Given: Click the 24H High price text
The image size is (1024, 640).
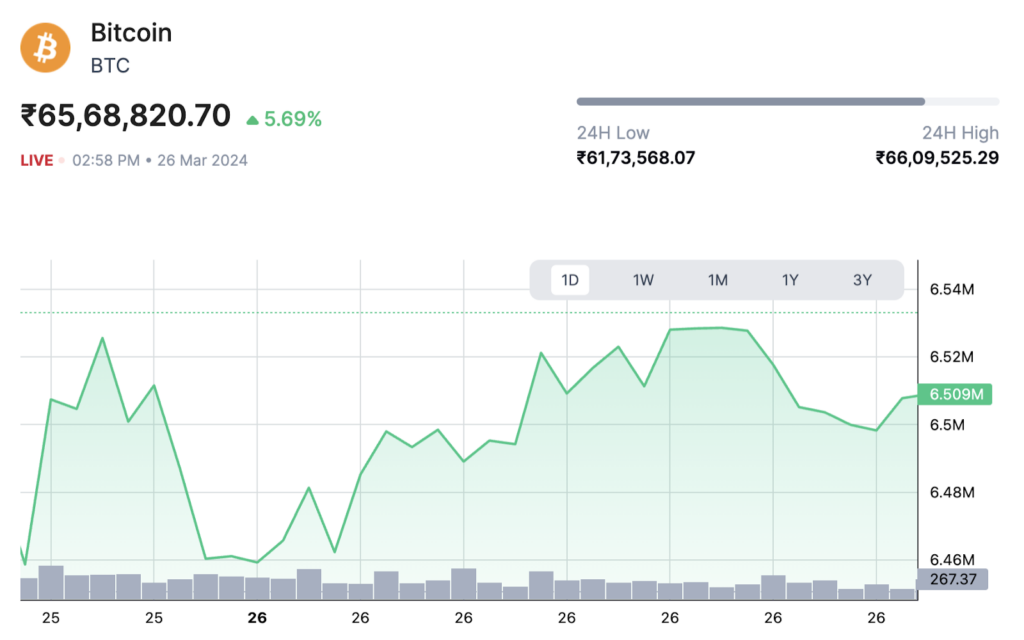Looking at the screenshot, I should tap(937, 158).
